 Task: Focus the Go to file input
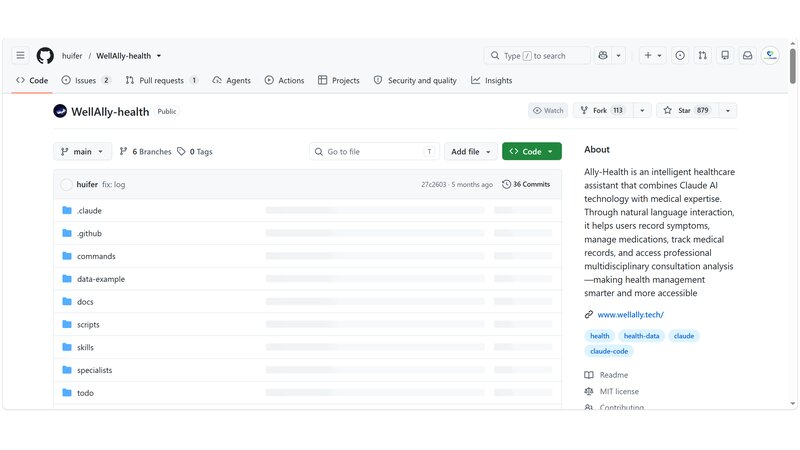(374, 152)
